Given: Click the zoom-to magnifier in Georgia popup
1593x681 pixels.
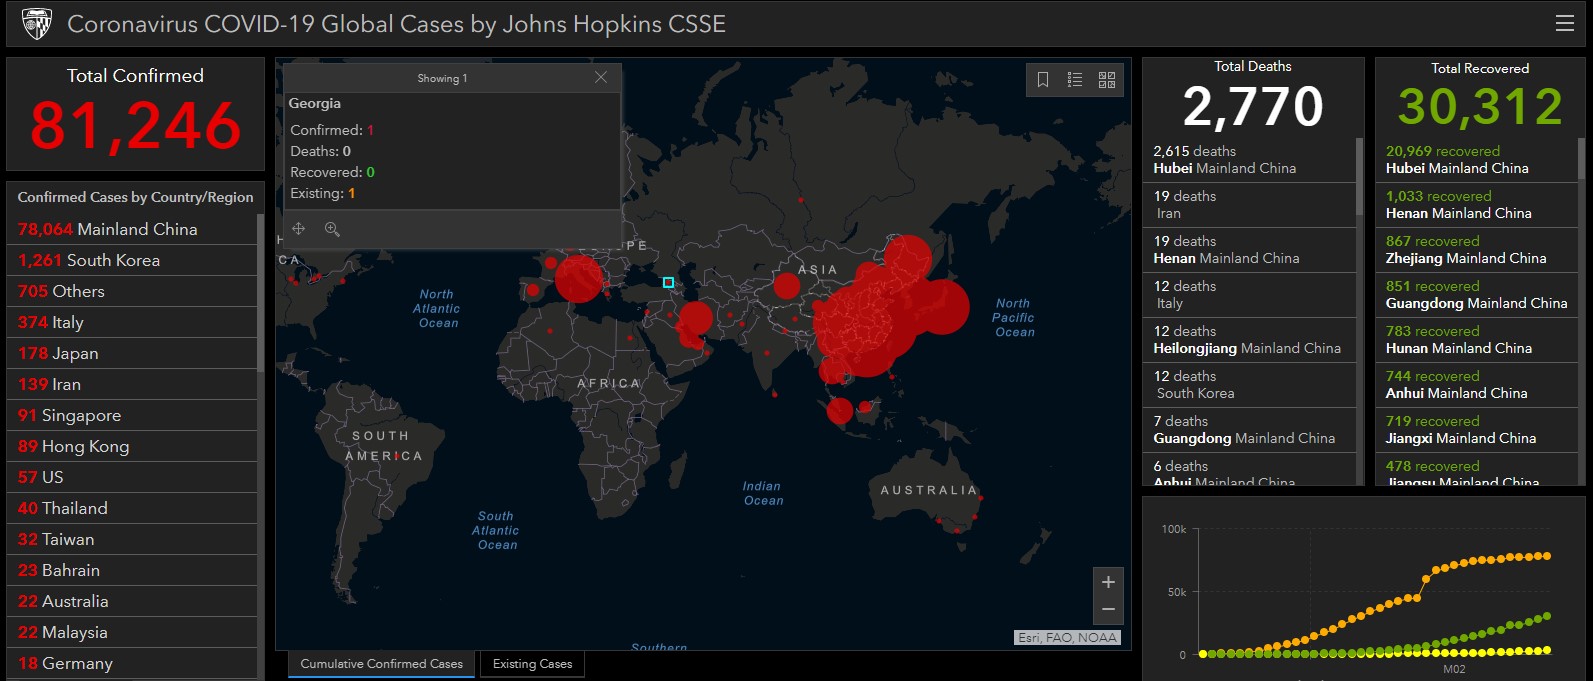Looking at the screenshot, I should pos(332,229).
